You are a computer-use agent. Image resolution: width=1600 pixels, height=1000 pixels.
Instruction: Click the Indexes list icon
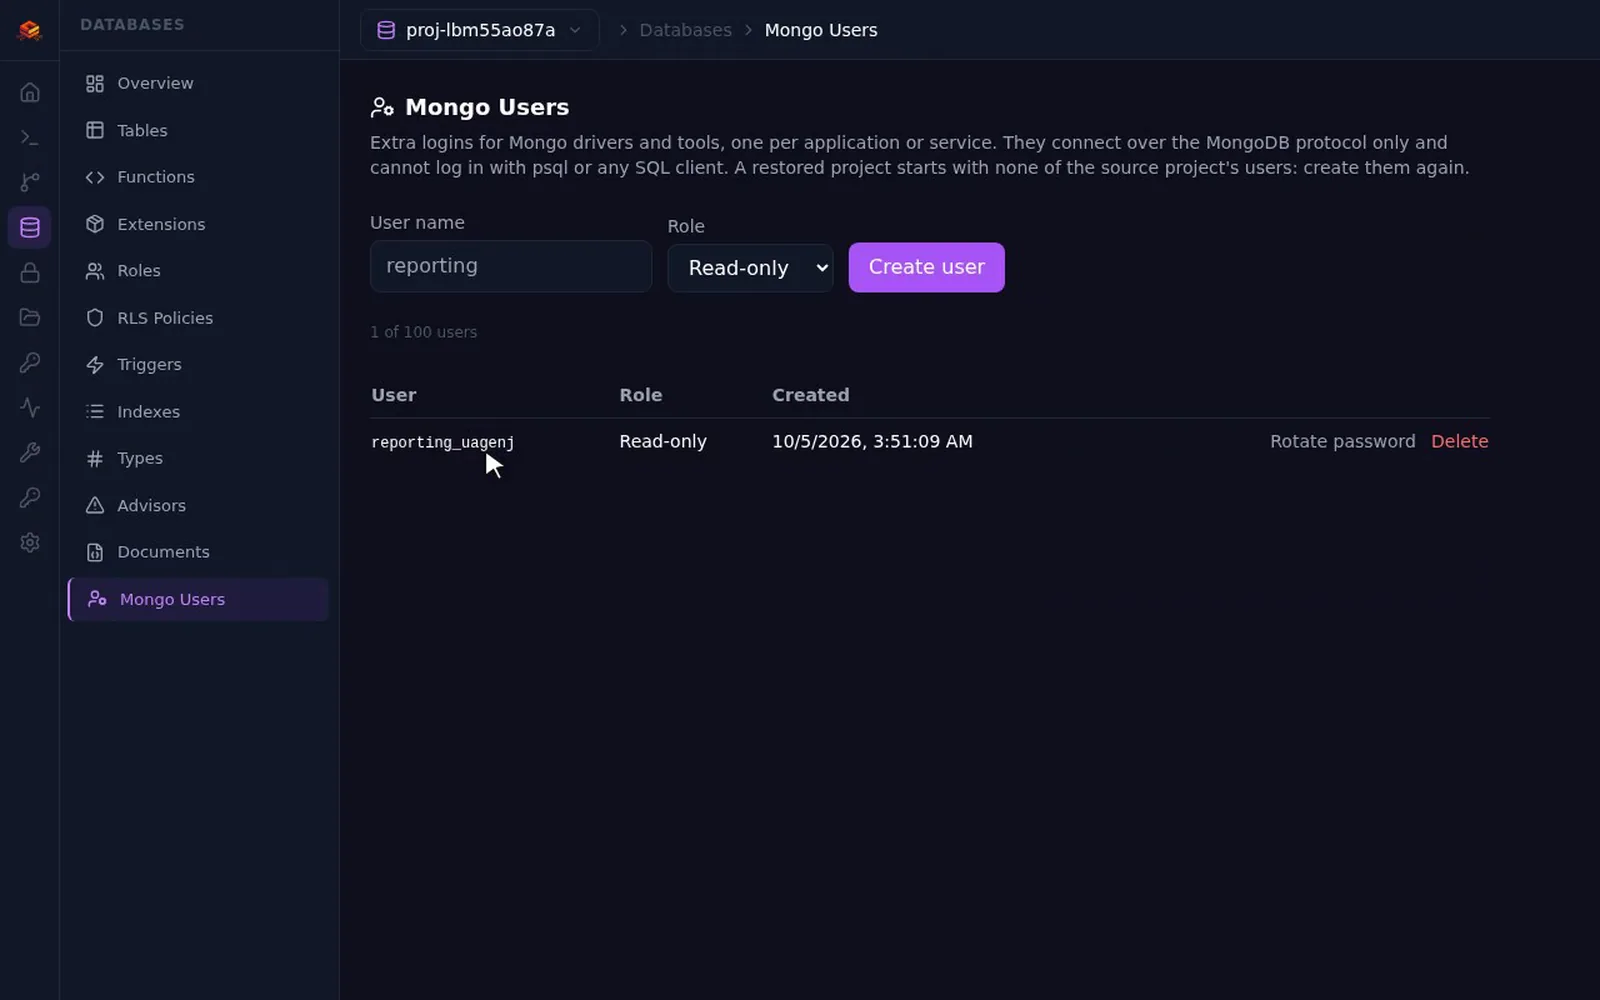pyautogui.click(x=95, y=412)
